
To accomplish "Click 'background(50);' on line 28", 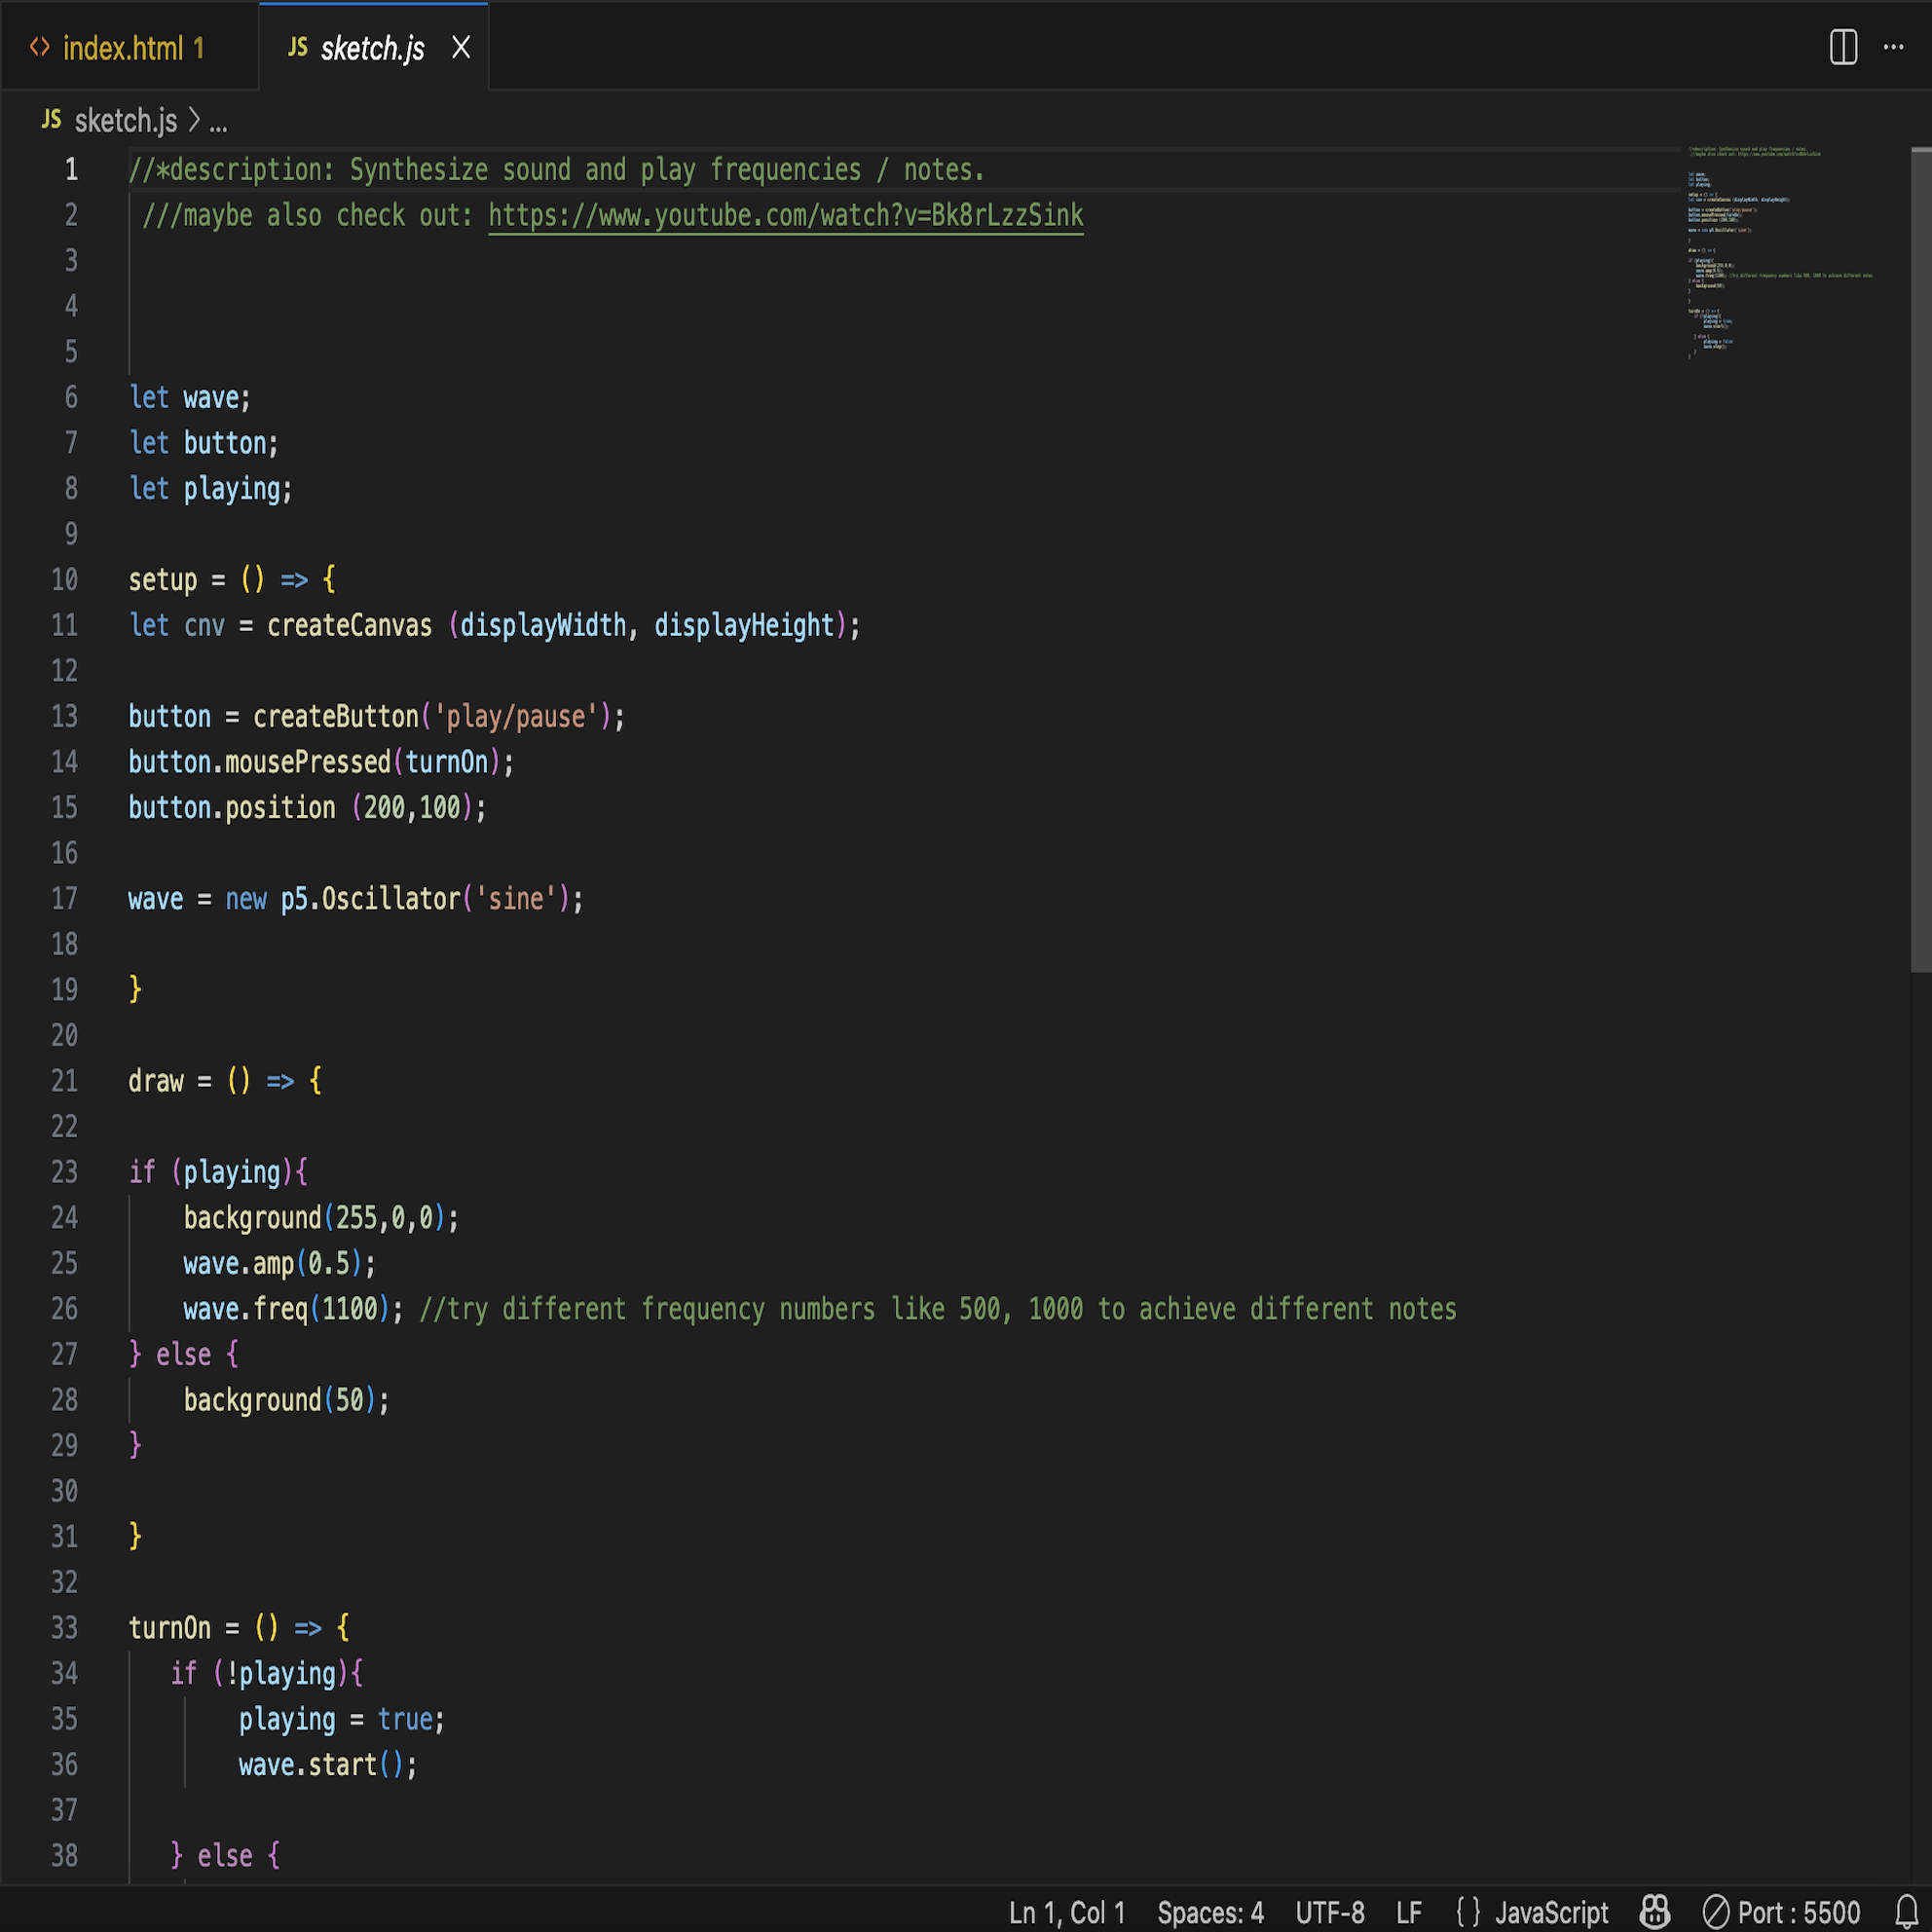I will click(x=286, y=1400).
